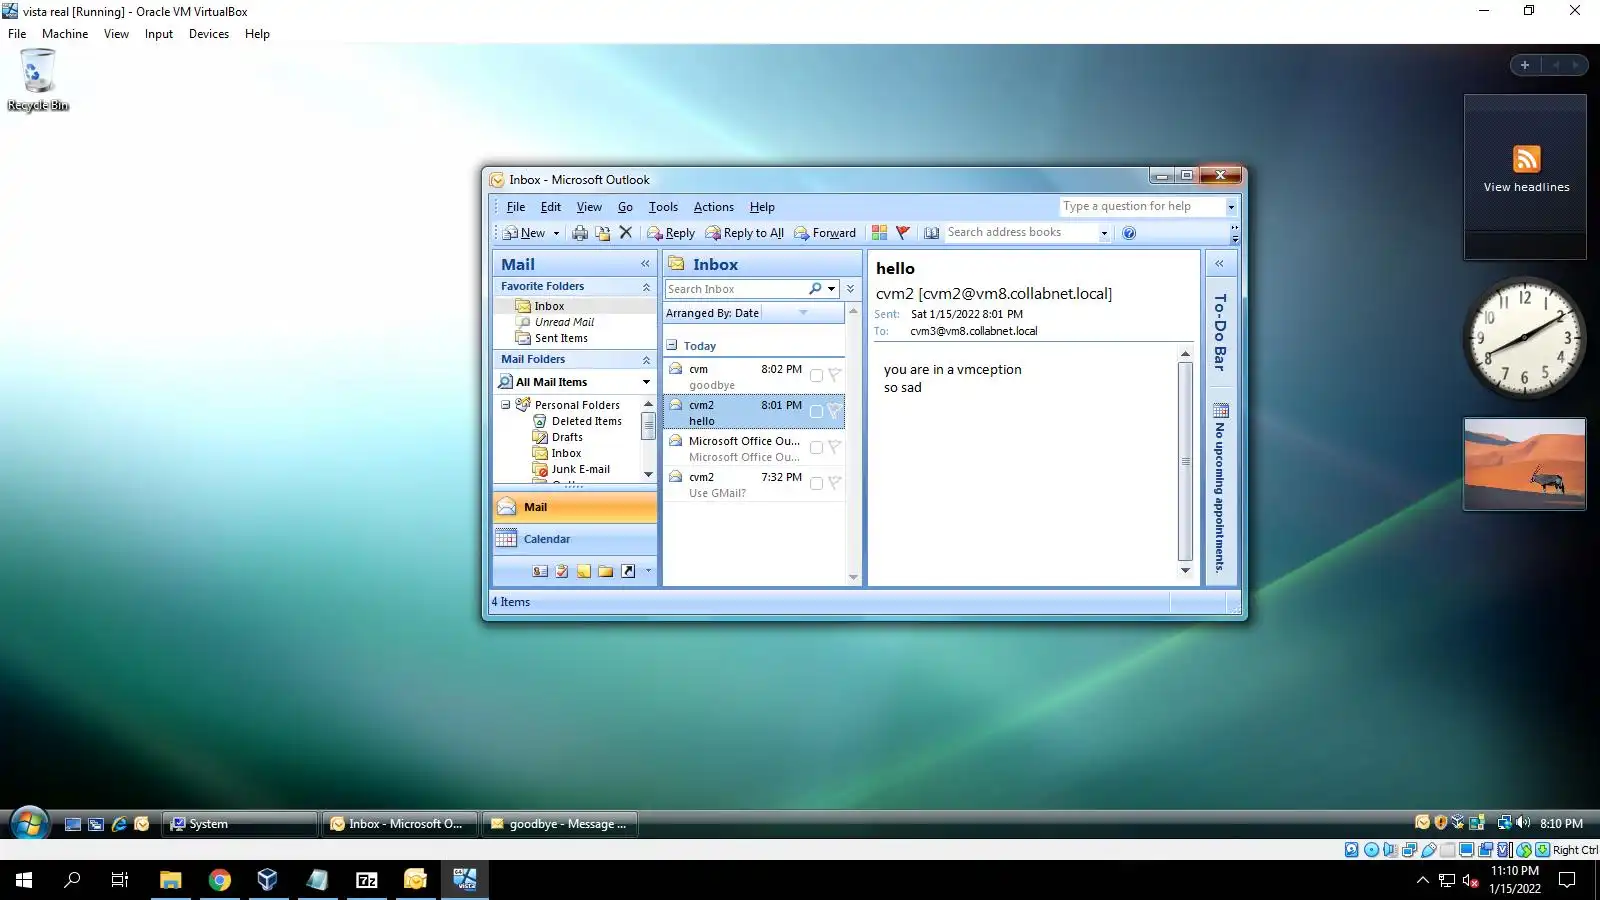Launch Internet Explorer from Vista Quick Launch
Image resolution: width=1600 pixels, height=900 pixels.
(x=119, y=824)
